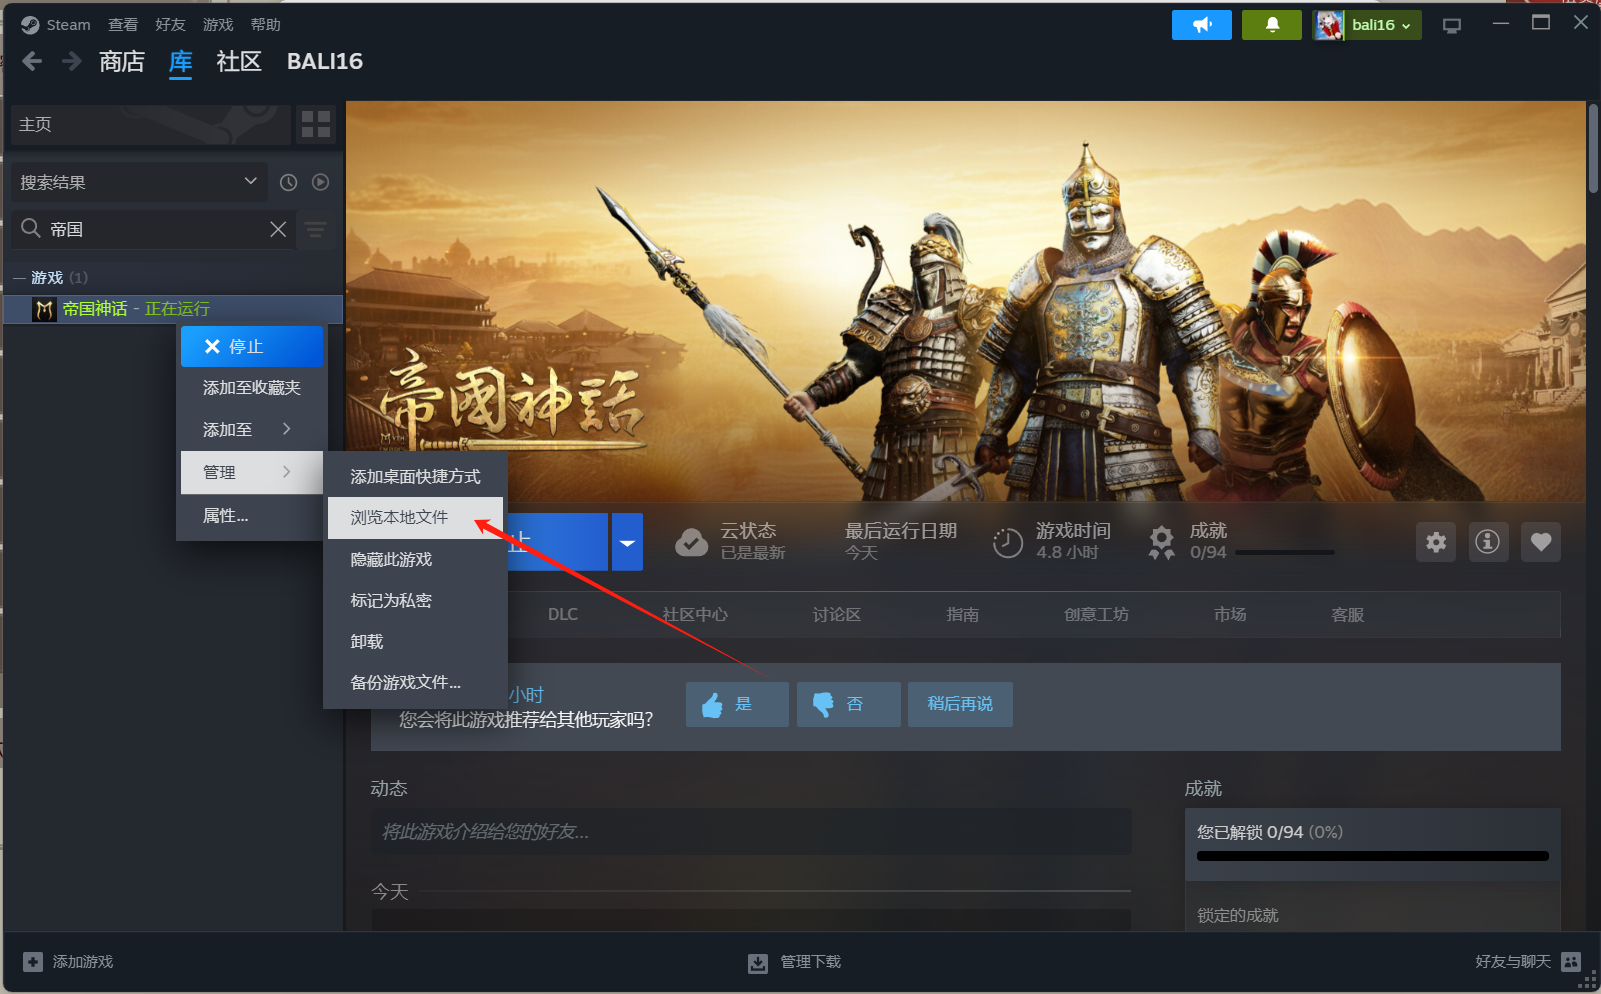Open the 社区中心 tab

click(x=695, y=614)
